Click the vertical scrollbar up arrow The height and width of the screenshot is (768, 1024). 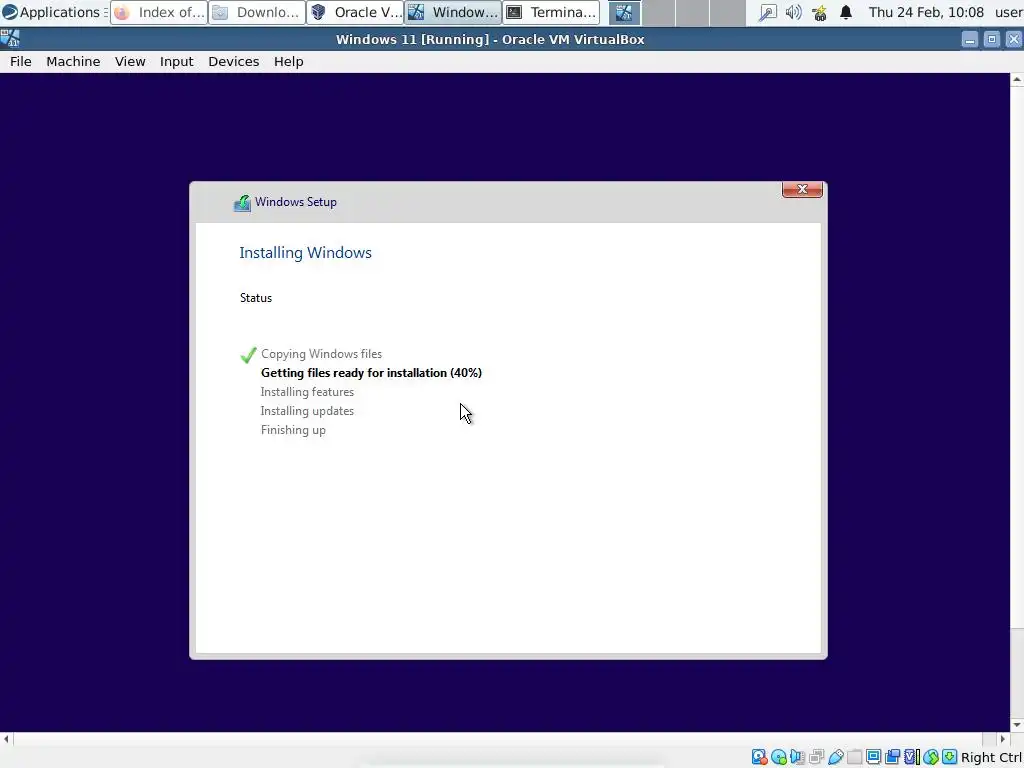tap(1017, 79)
